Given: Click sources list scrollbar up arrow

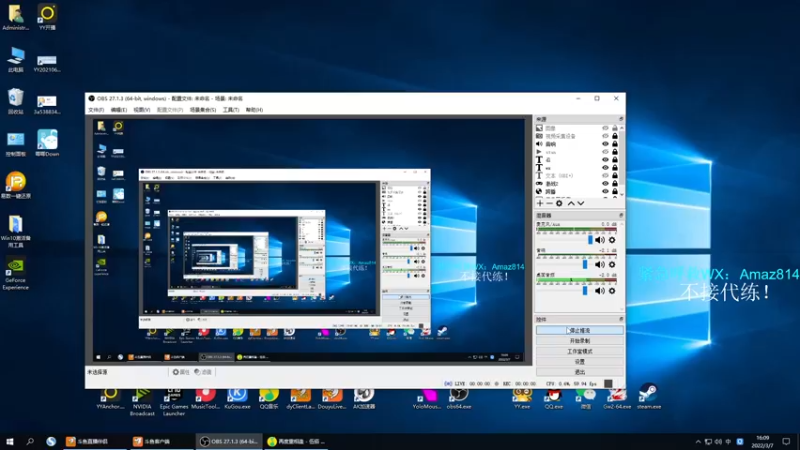Looking at the screenshot, I should point(621,128).
